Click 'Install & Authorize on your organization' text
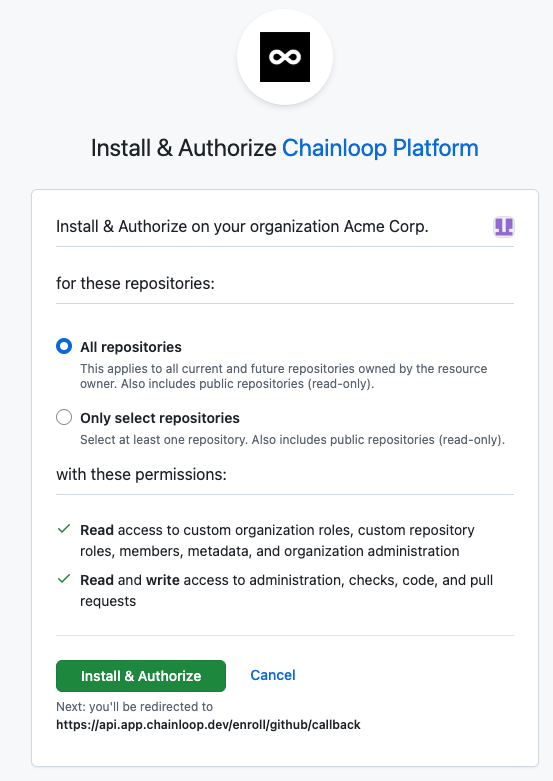The width and height of the screenshot is (553, 781). pos(199,227)
